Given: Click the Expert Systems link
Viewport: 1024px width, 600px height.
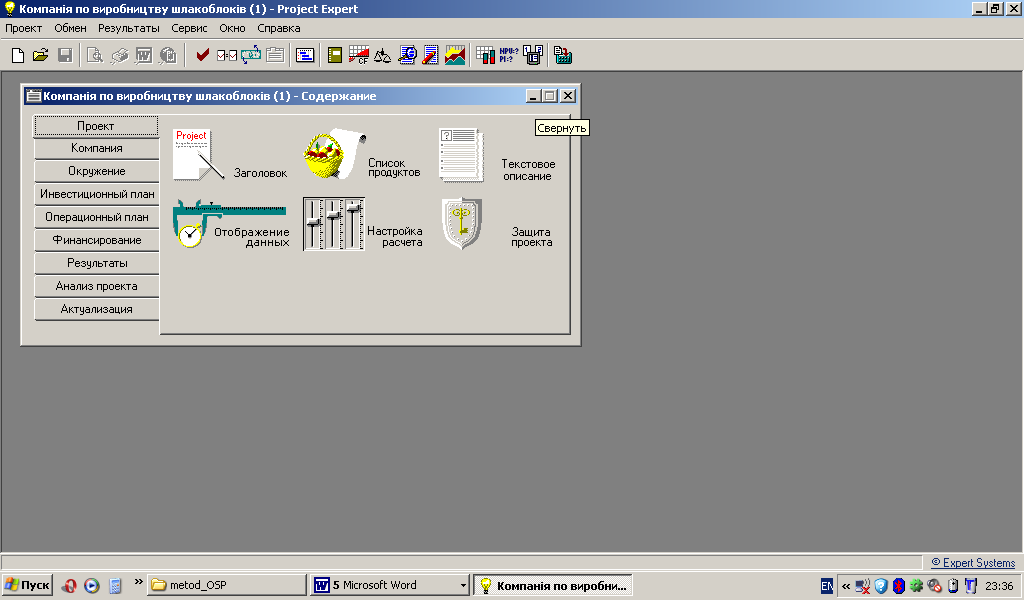Looking at the screenshot, I should tap(973, 563).
